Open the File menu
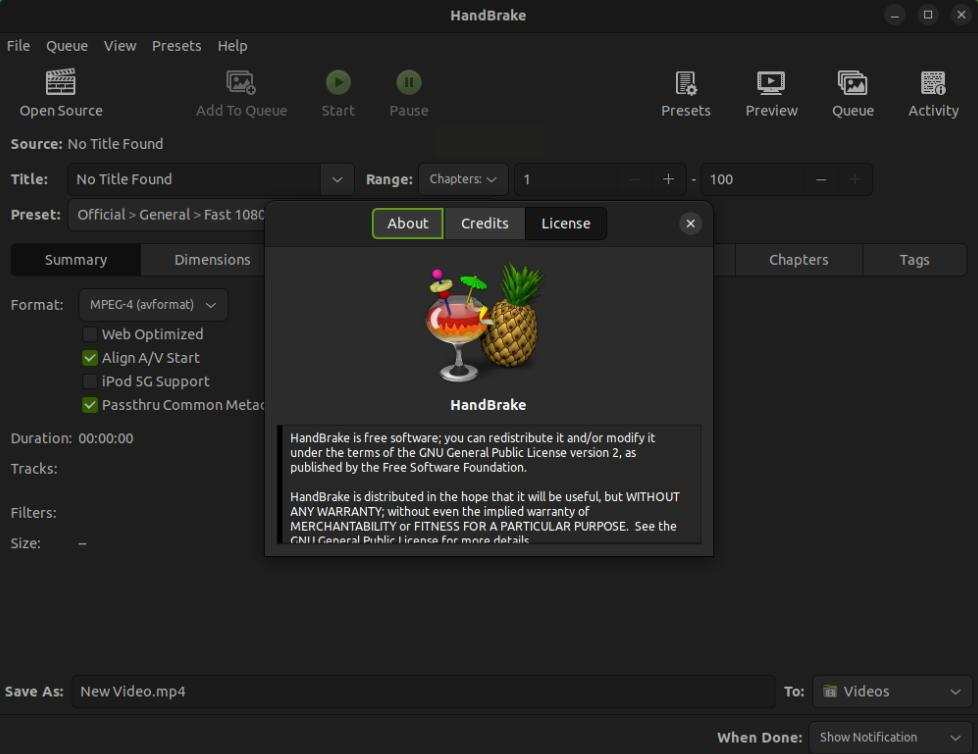The width and height of the screenshot is (978, 754). click(x=18, y=46)
